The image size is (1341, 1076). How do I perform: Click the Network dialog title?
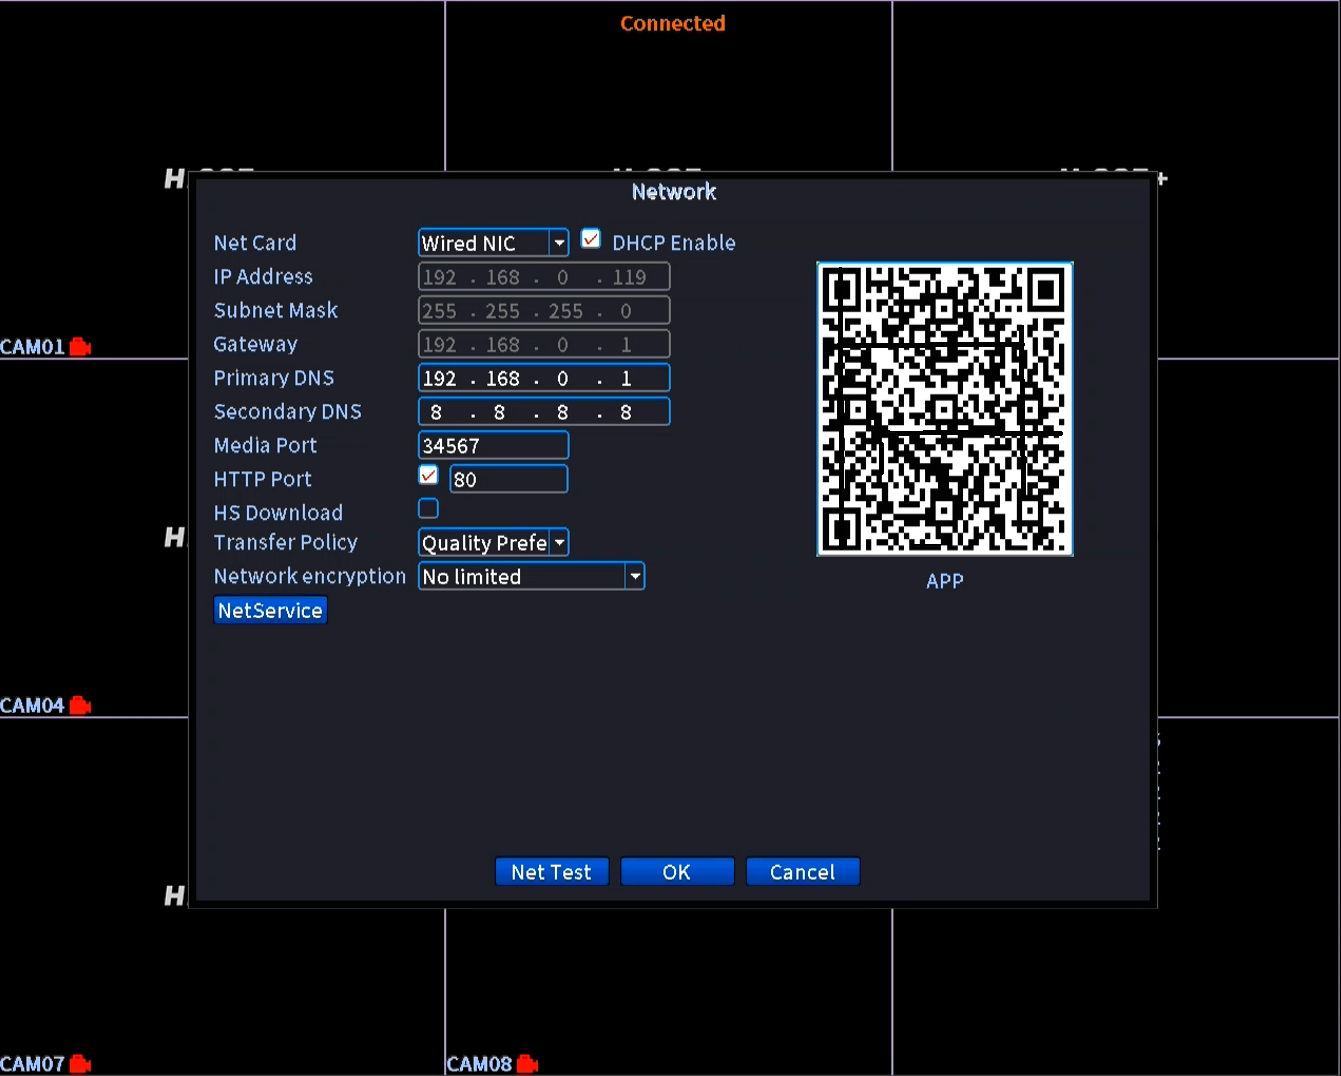click(674, 192)
